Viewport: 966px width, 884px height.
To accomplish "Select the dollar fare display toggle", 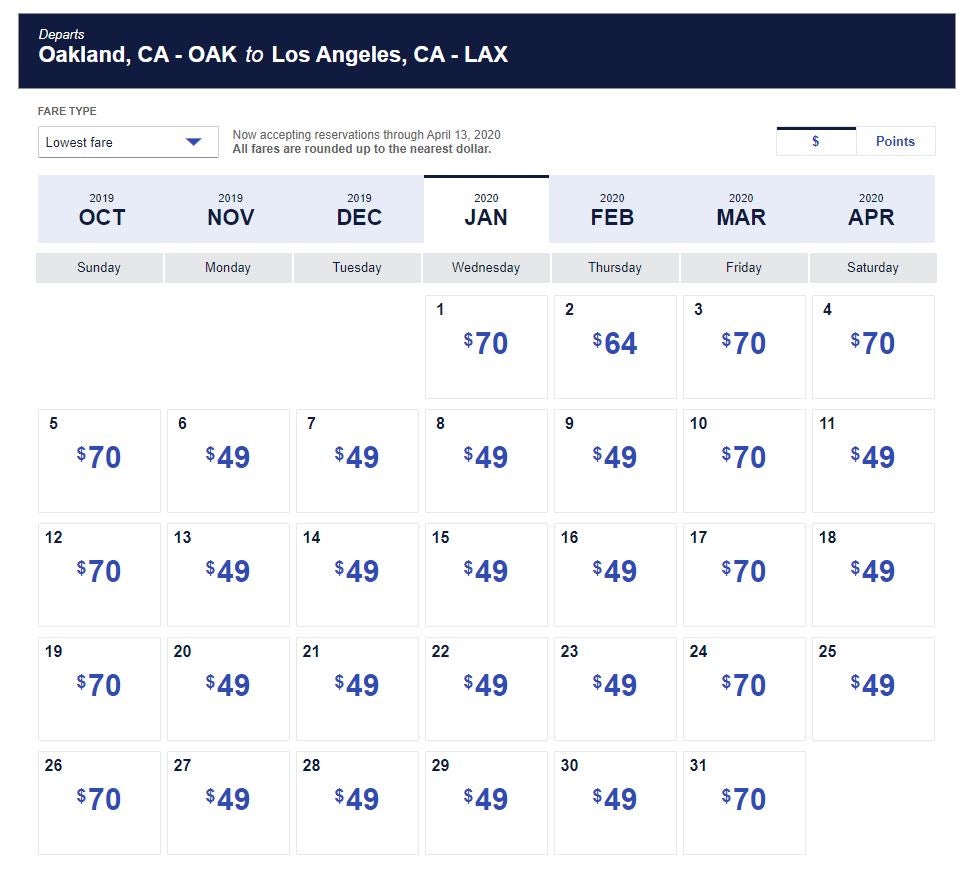I will click(816, 141).
